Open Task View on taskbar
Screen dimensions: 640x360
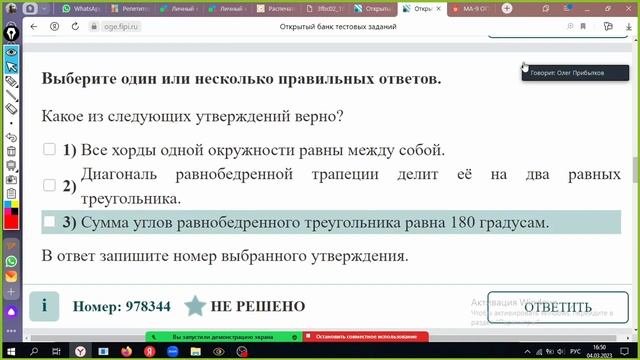click(57, 351)
